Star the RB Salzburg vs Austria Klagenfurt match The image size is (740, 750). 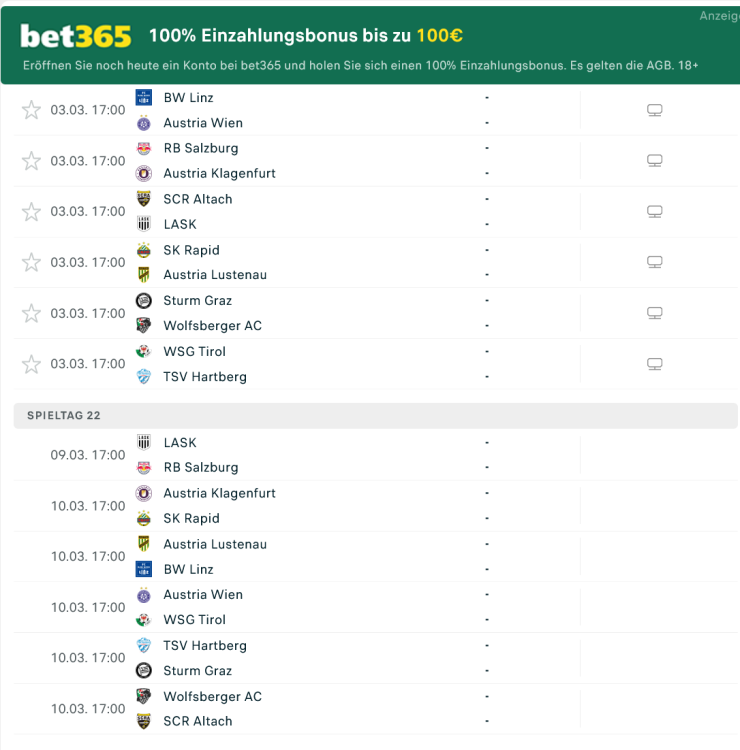(x=31, y=161)
